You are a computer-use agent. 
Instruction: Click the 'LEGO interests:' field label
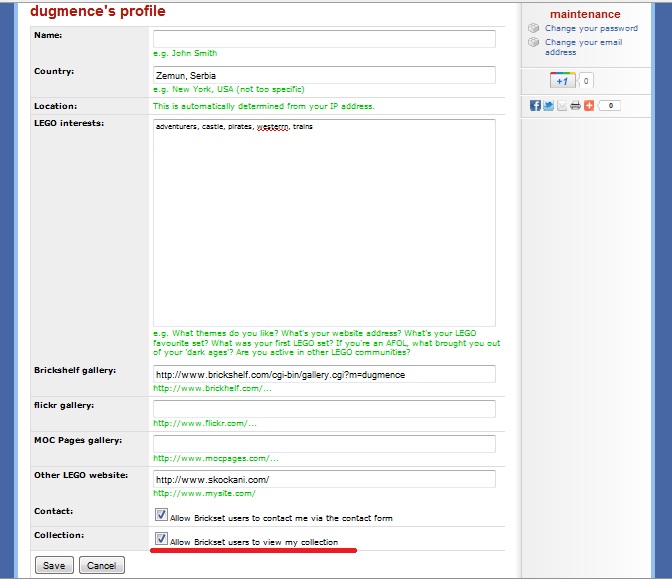[69, 123]
